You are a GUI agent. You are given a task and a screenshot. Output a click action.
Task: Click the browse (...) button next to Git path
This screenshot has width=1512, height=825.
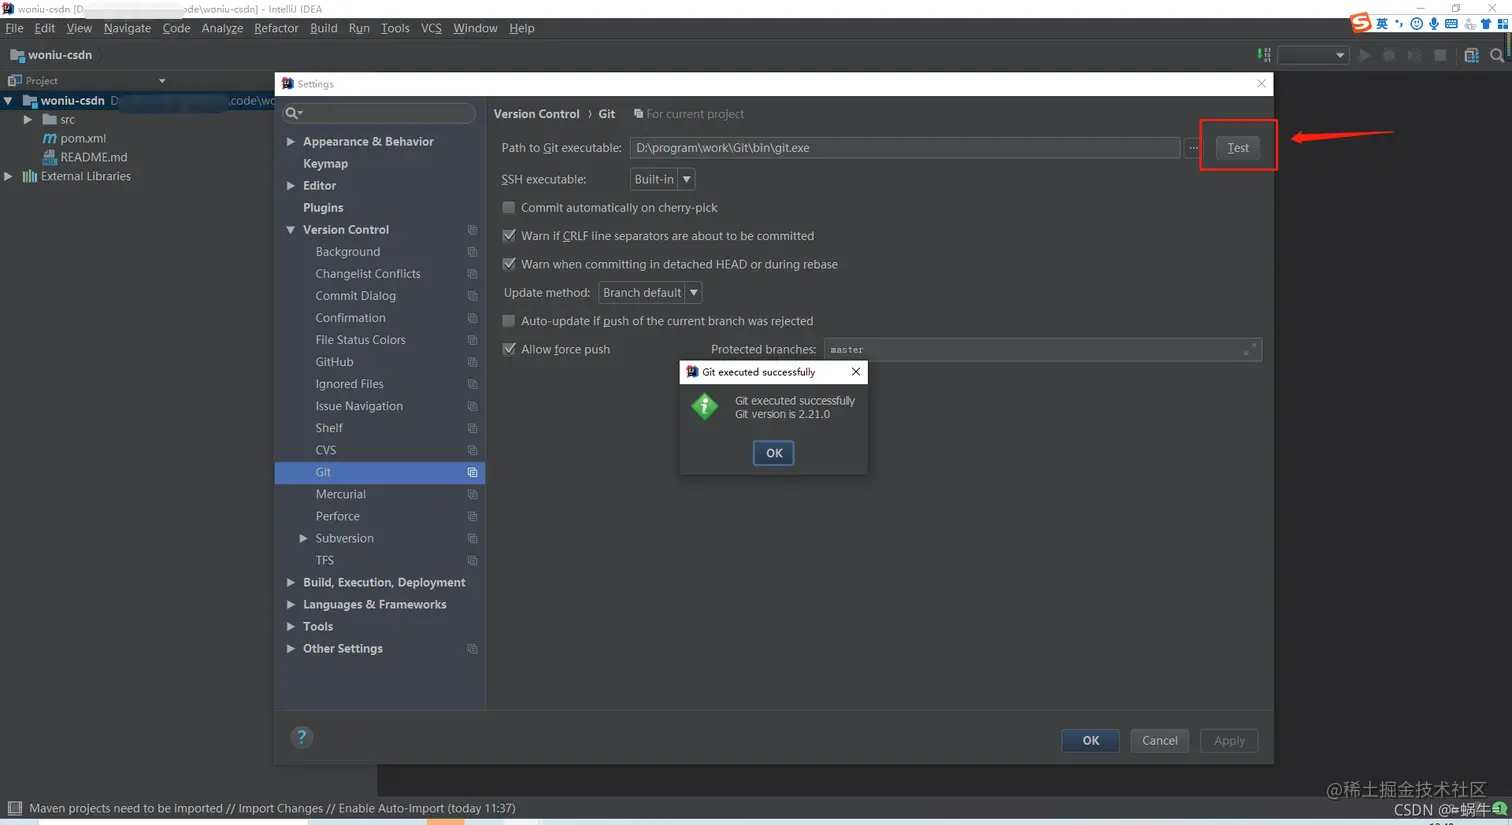pos(1193,148)
